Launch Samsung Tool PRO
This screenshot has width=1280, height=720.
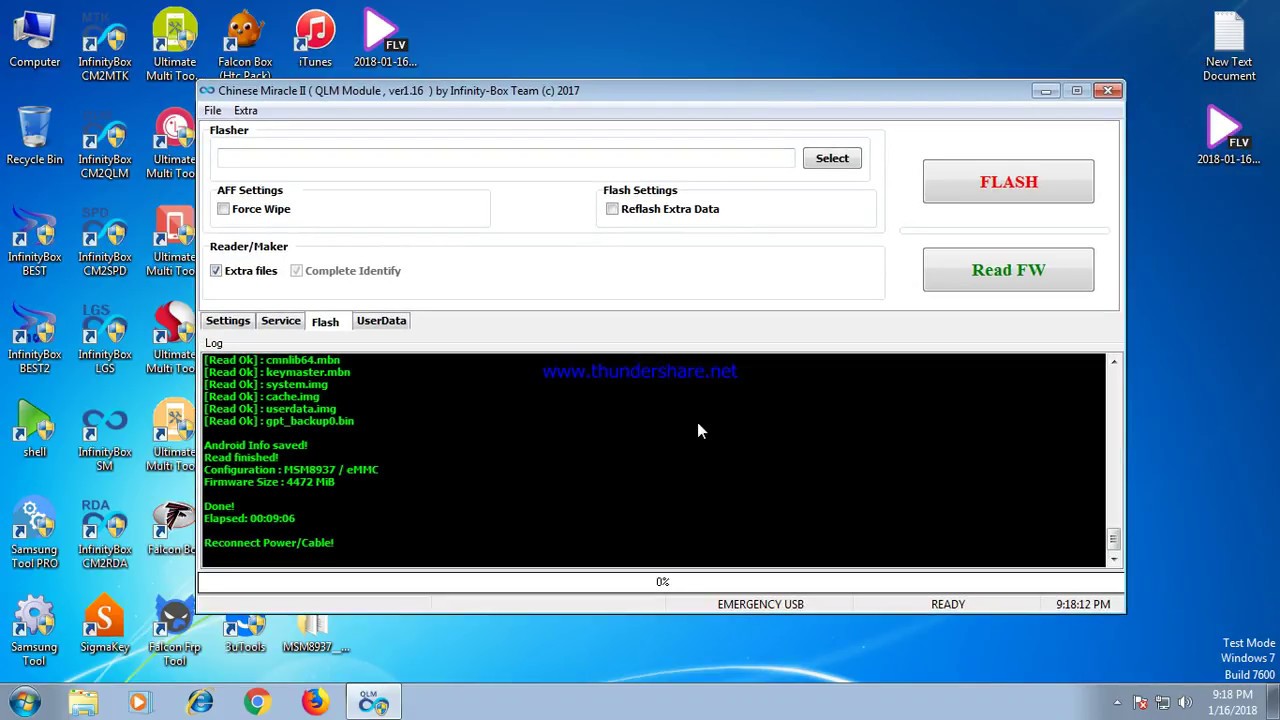pyautogui.click(x=35, y=535)
